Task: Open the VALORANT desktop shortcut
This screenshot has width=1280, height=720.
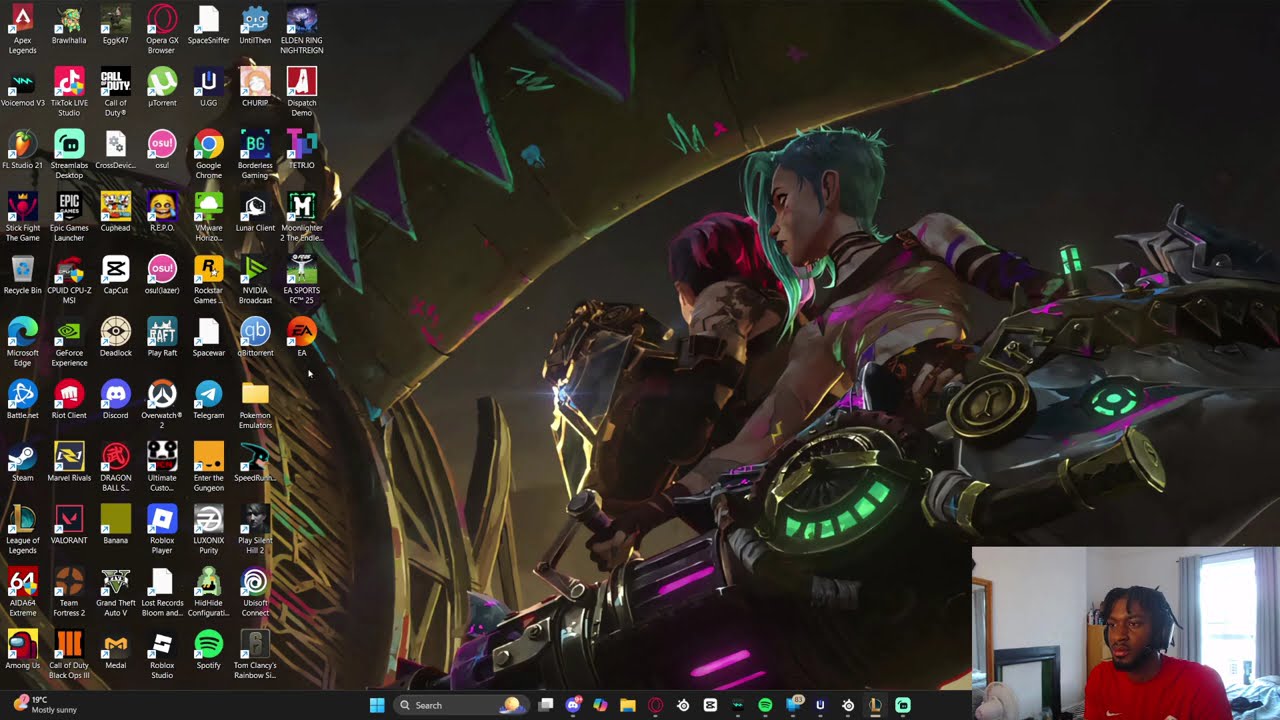Action: click(69, 524)
